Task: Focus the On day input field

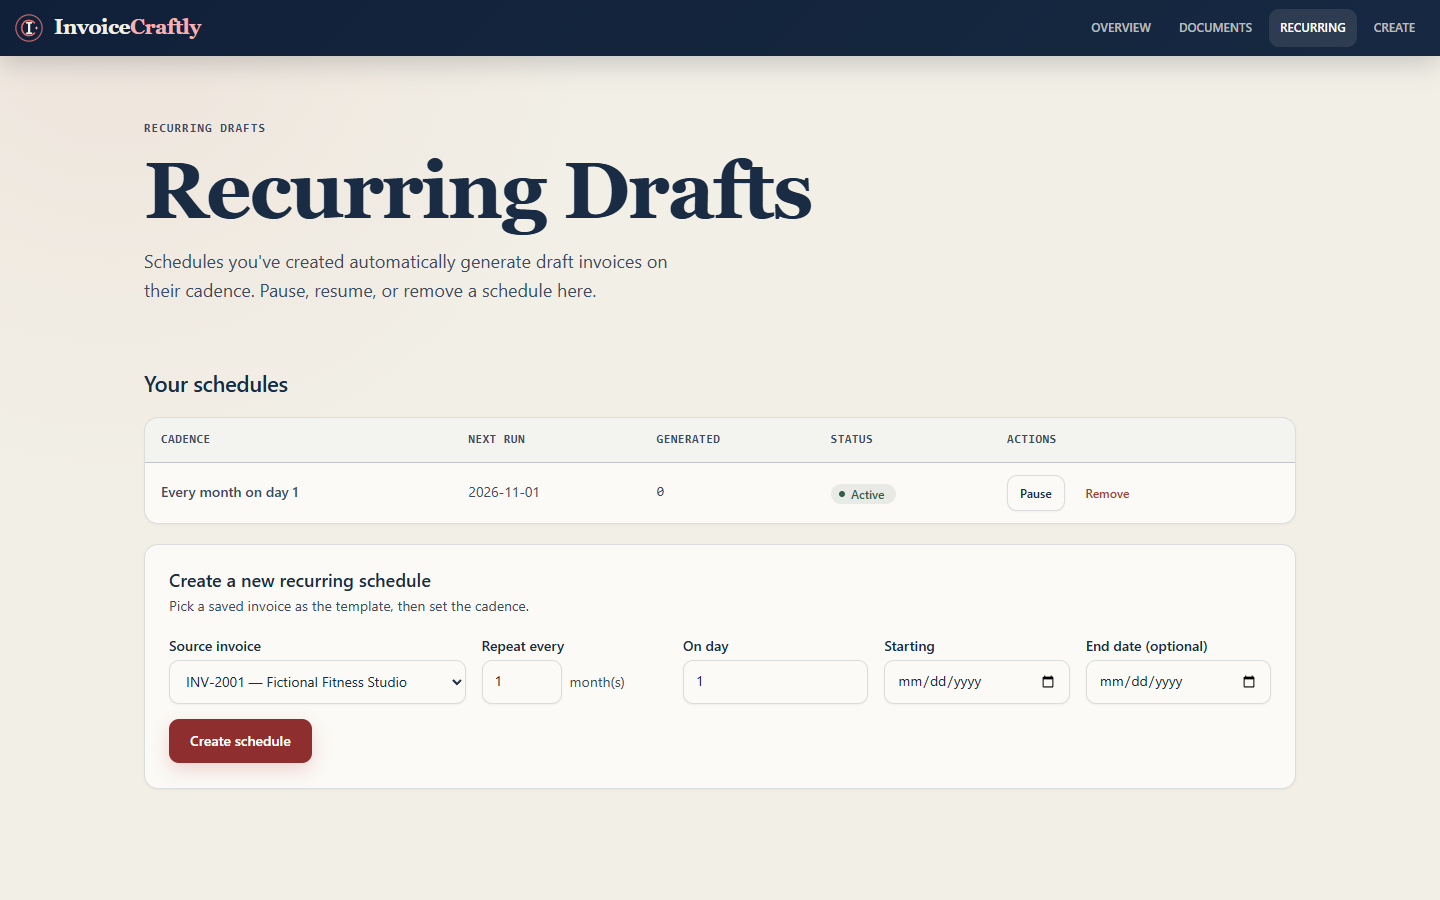Action: (775, 682)
